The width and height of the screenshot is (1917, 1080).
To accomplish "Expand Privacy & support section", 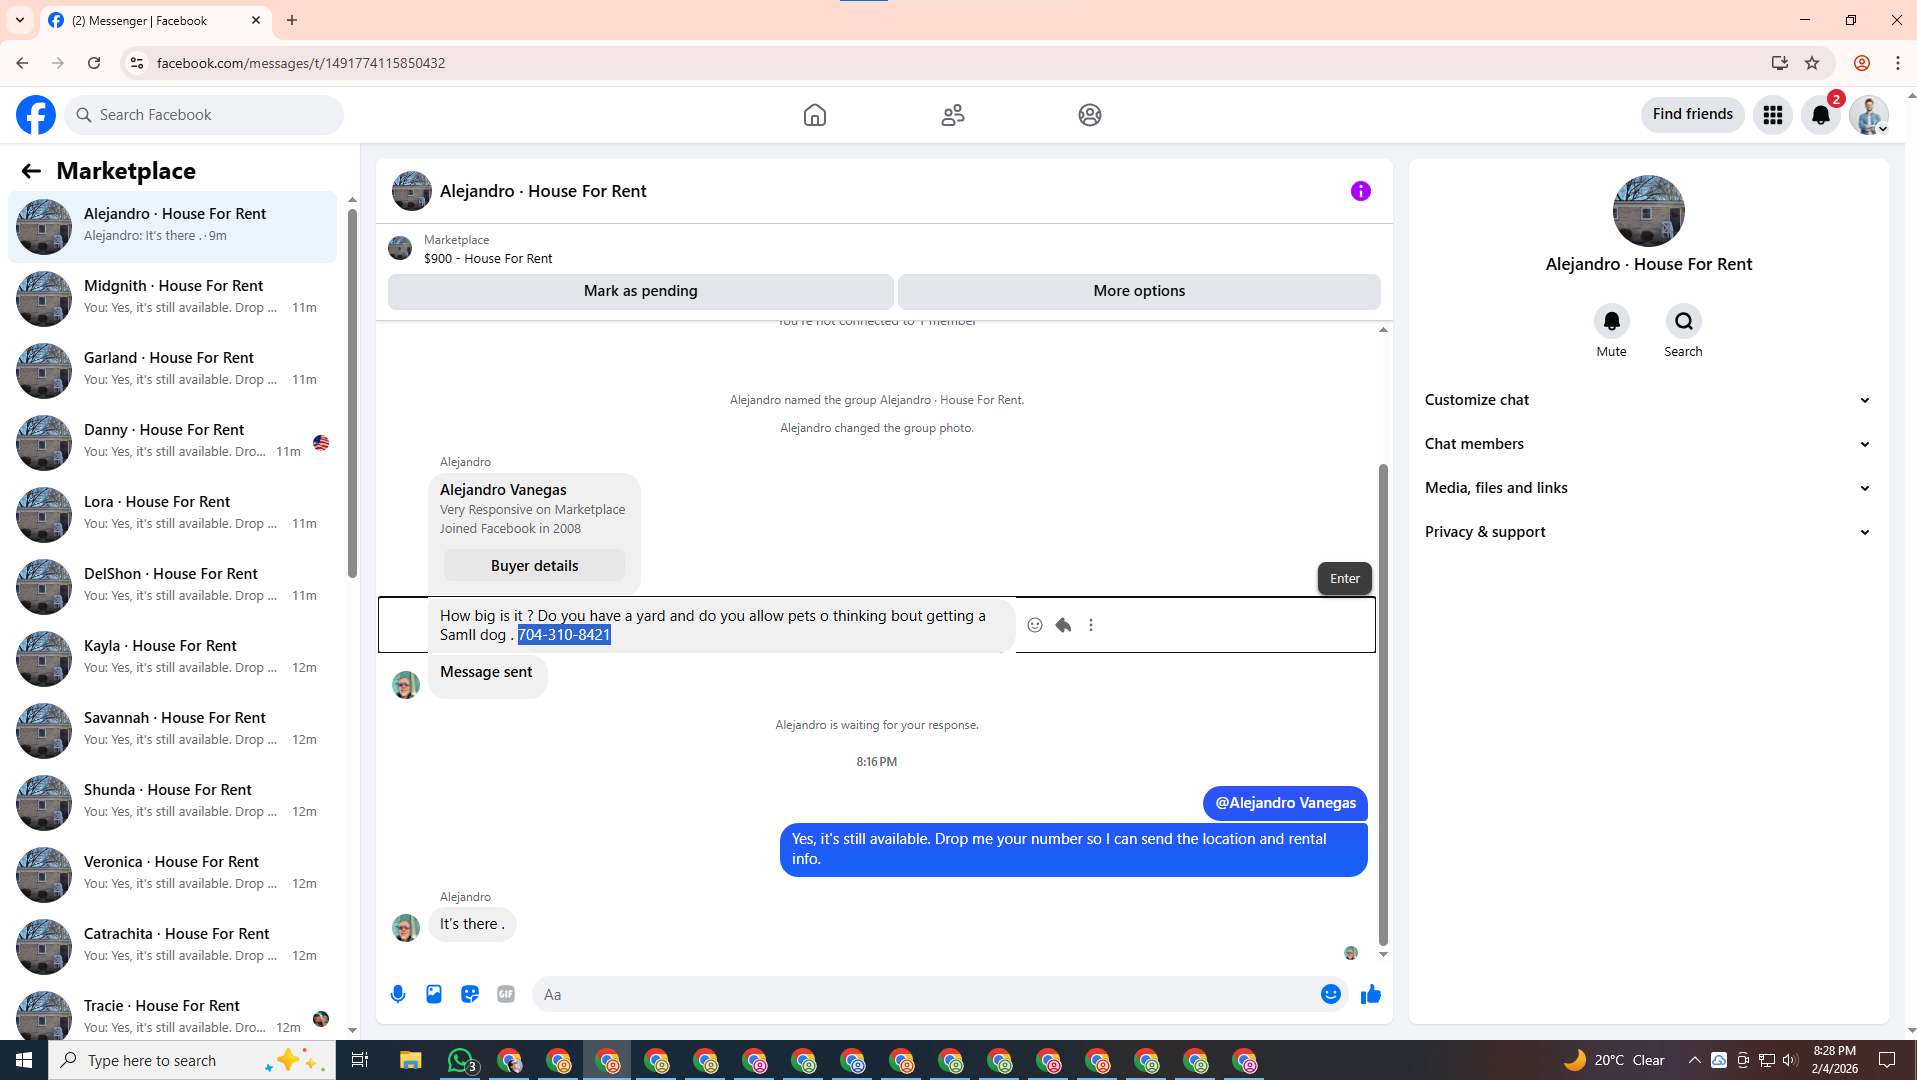I will pyautogui.click(x=1648, y=532).
